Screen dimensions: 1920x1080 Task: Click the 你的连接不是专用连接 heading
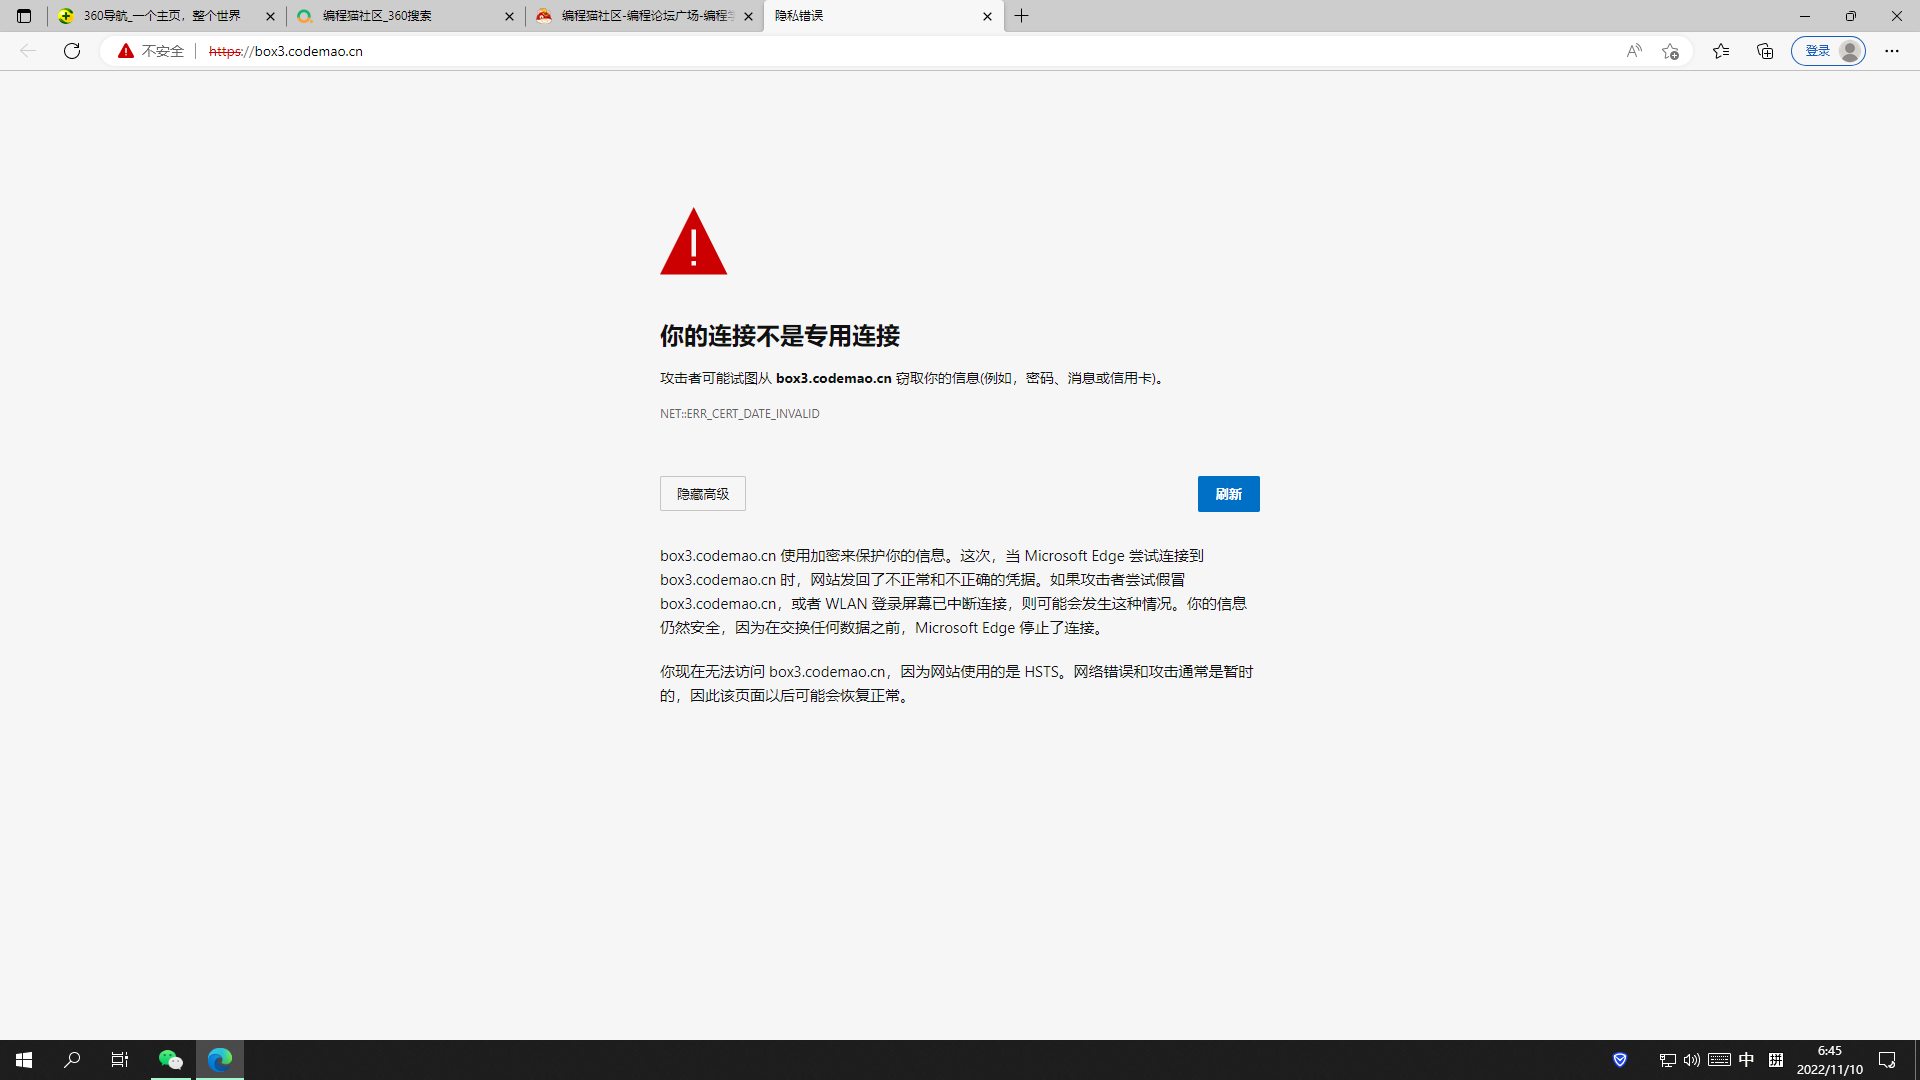pyautogui.click(x=780, y=336)
